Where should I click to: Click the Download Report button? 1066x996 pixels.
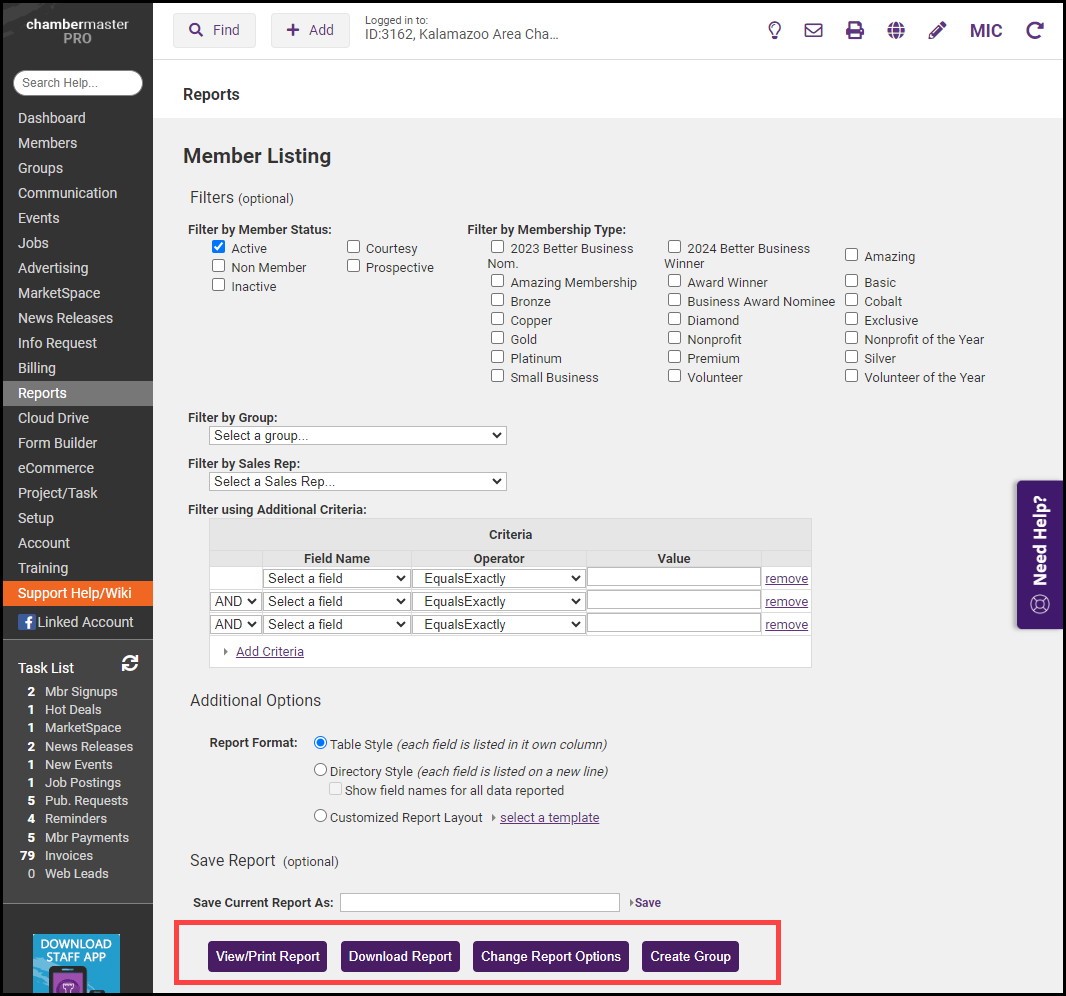click(x=400, y=956)
